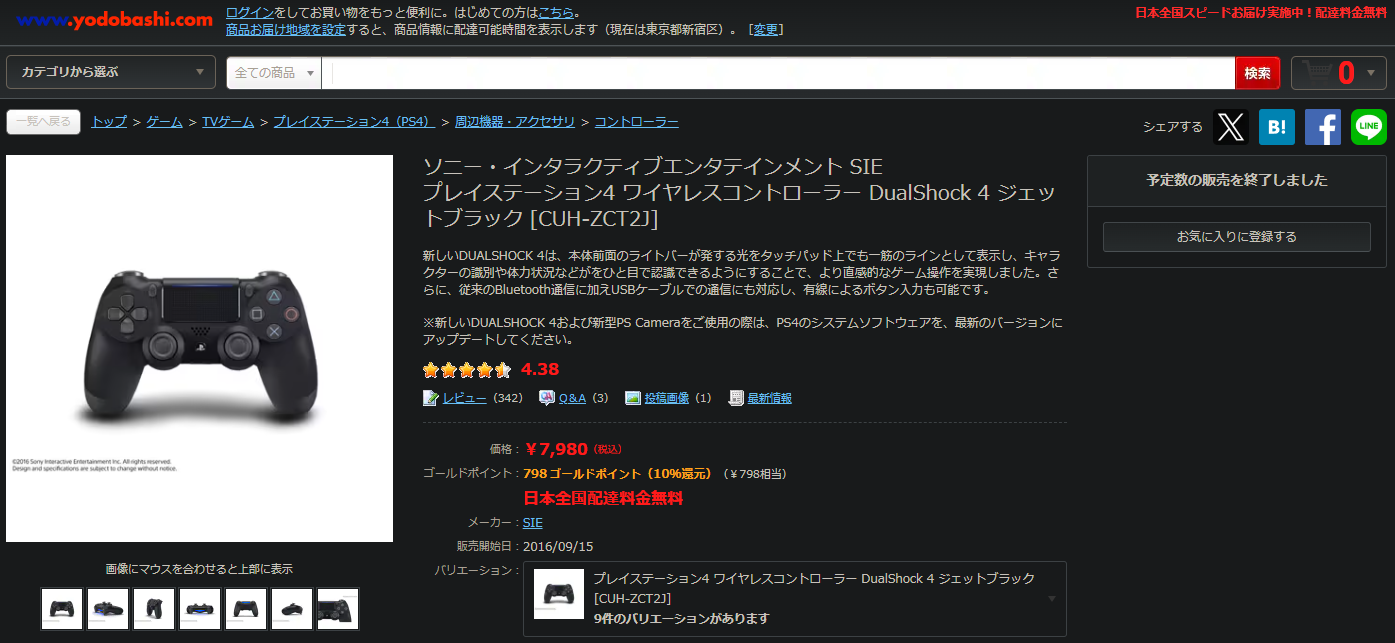Open the こちら link for newcomers

pos(556,12)
